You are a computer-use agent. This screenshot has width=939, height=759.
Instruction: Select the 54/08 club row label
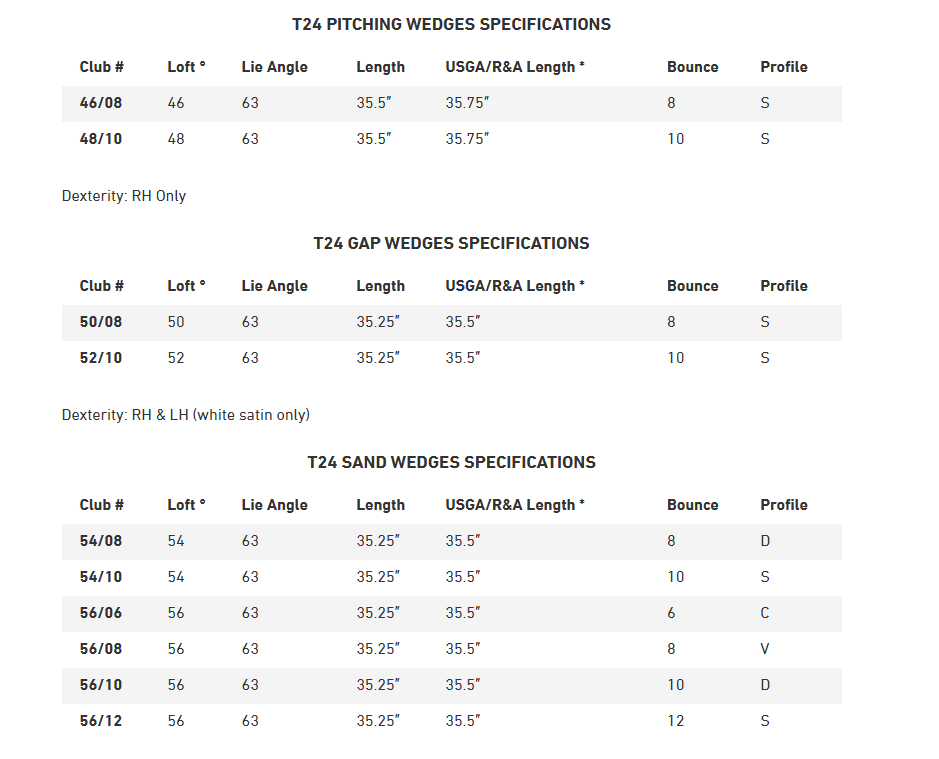click(101, 541)
